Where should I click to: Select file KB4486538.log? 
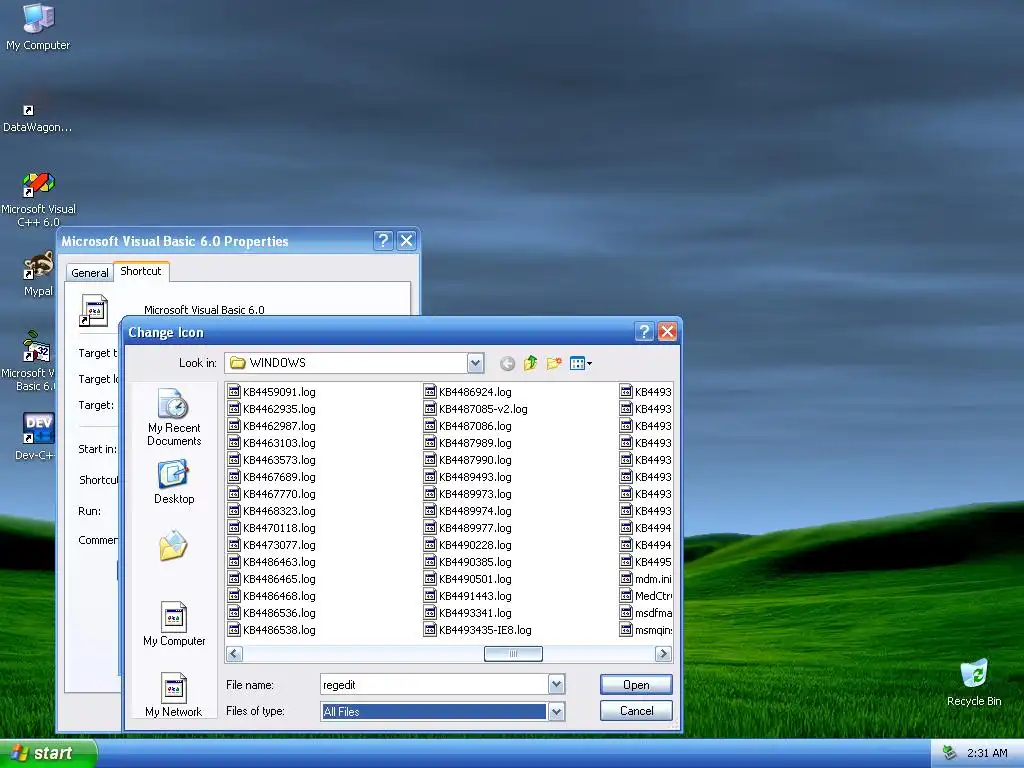(272, 630)
